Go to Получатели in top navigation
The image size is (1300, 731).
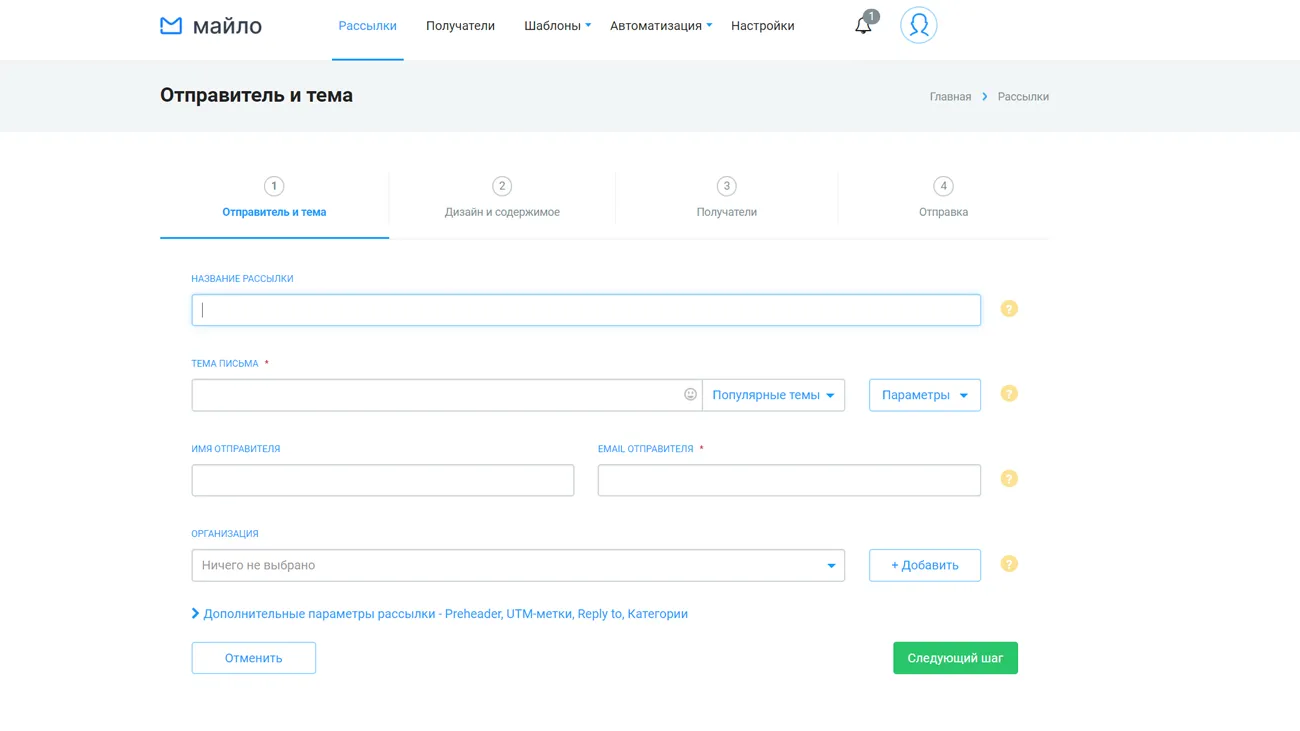(x=460, y=26)
